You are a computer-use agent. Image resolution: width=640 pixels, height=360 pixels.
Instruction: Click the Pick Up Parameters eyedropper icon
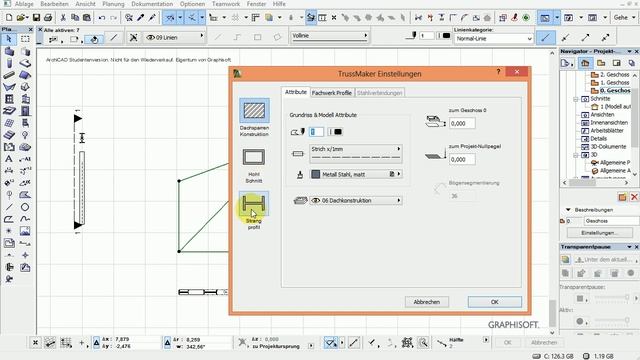tap(141, 18)
